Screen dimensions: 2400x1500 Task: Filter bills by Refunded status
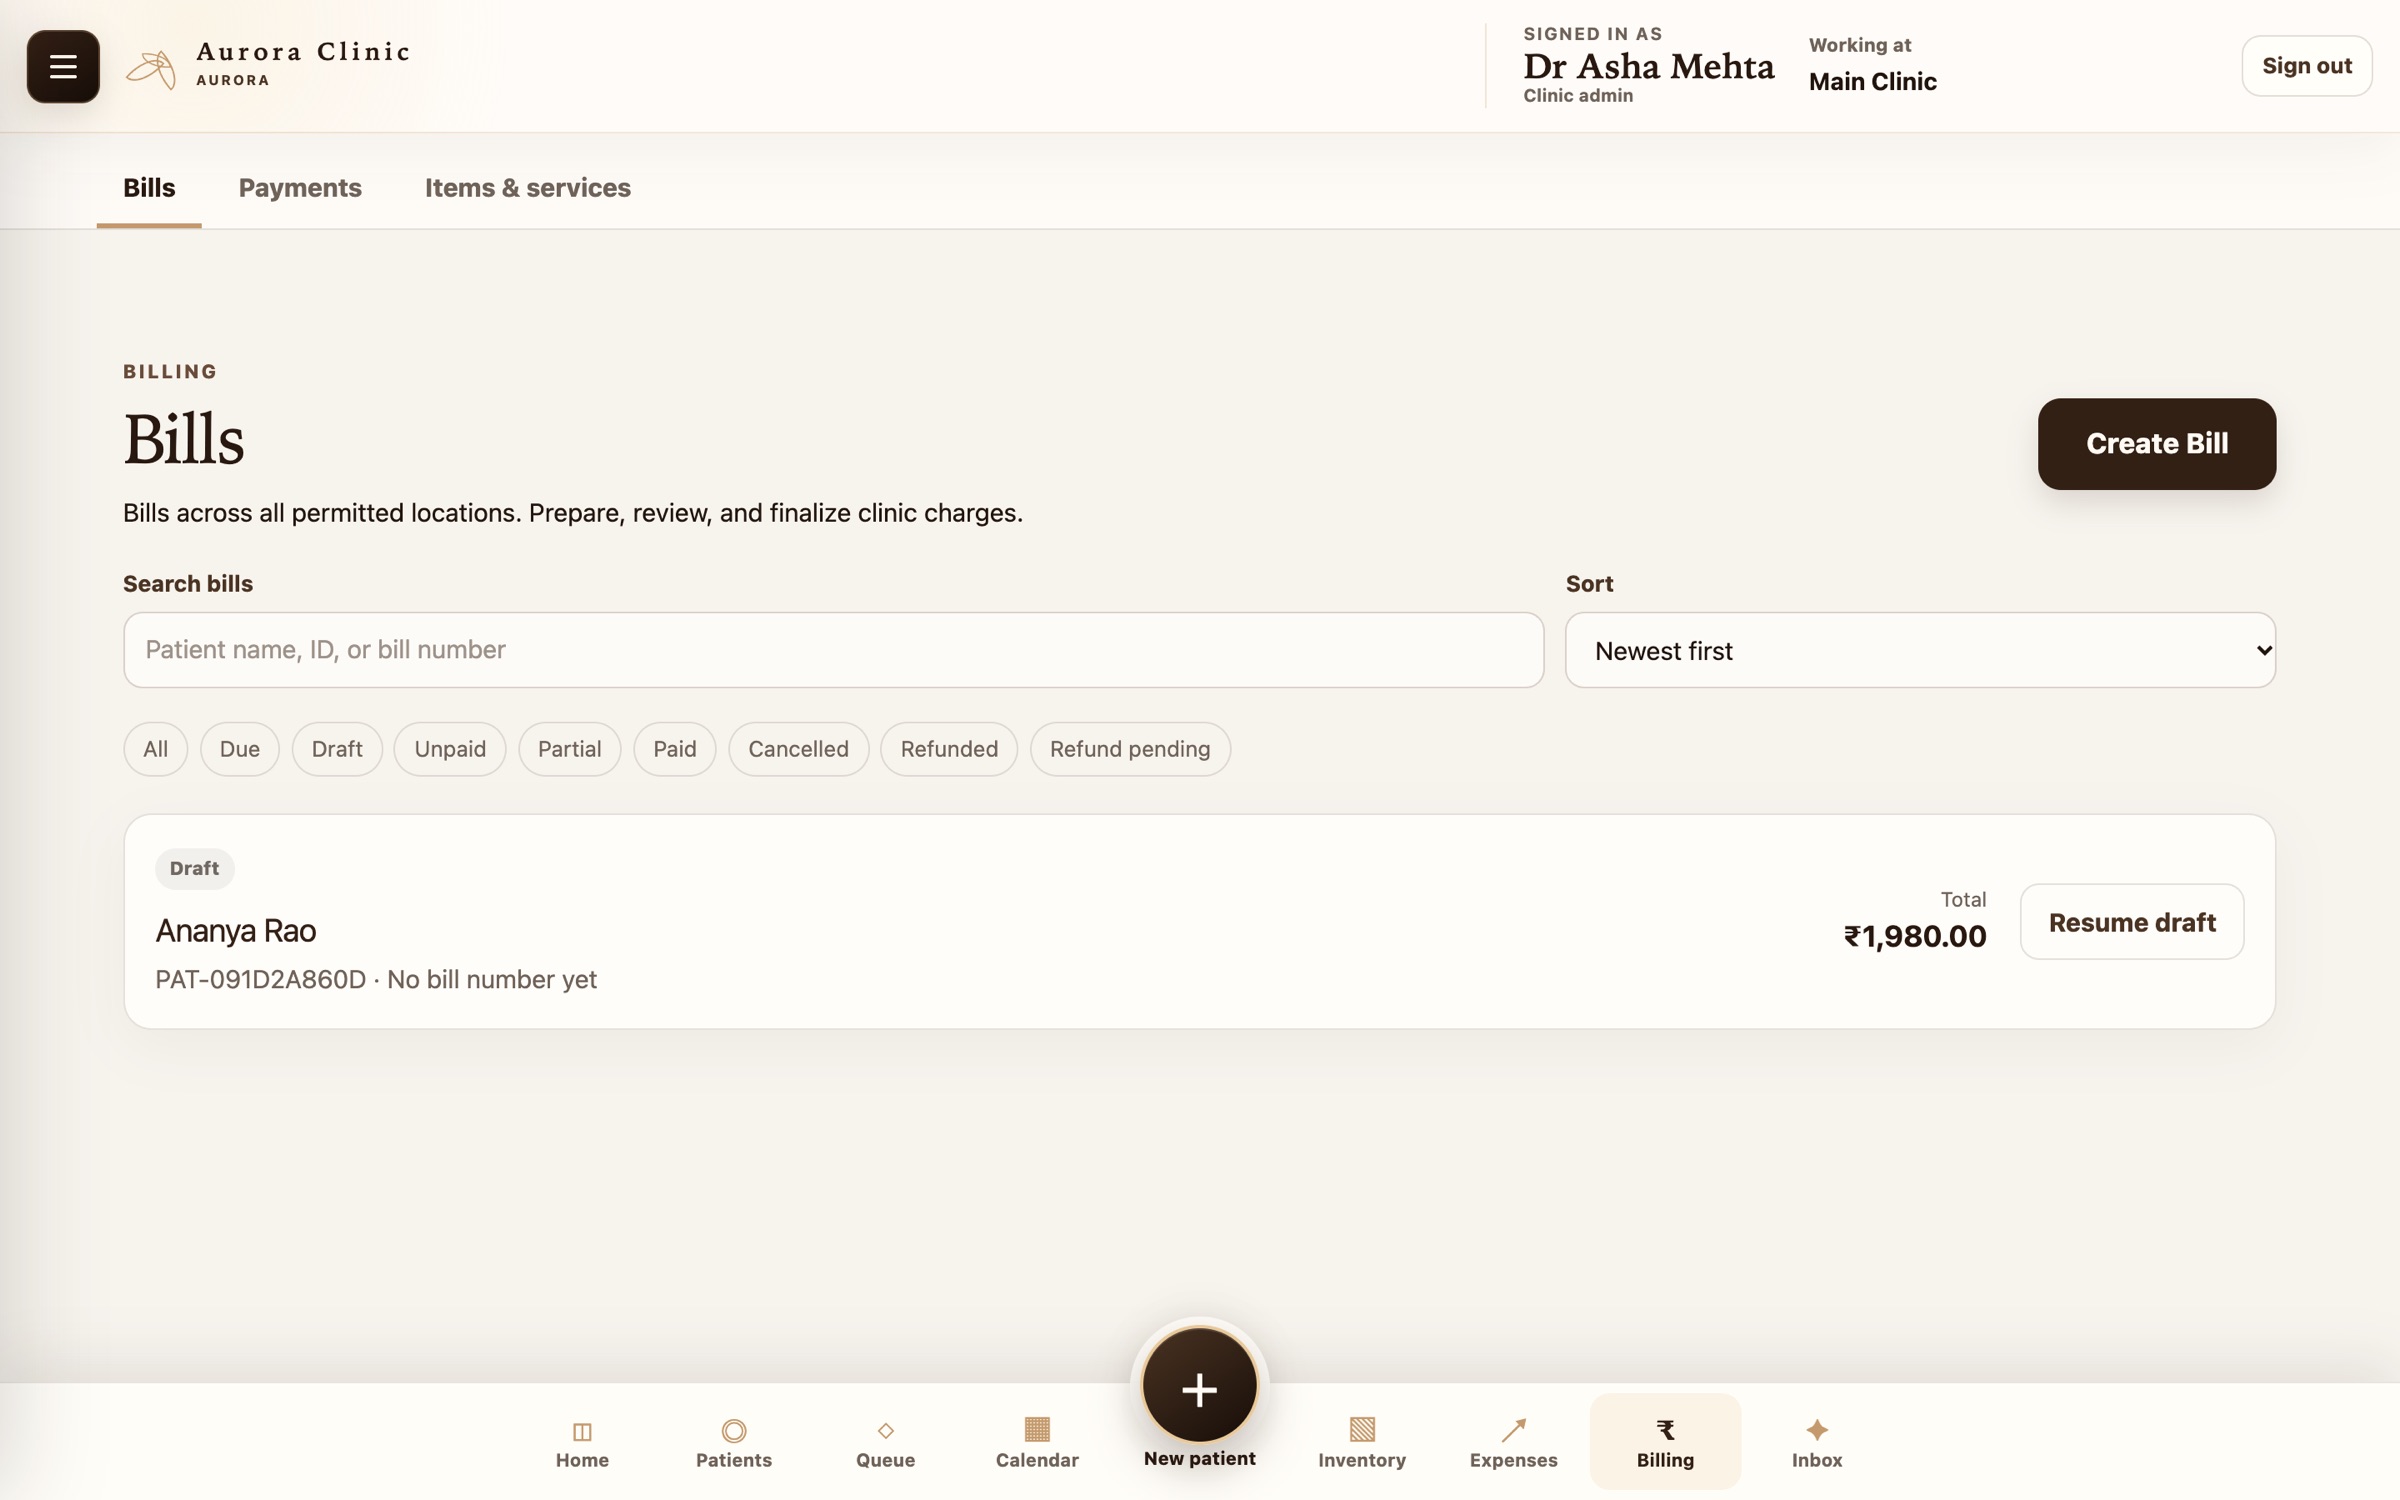(x=949, y=749)
